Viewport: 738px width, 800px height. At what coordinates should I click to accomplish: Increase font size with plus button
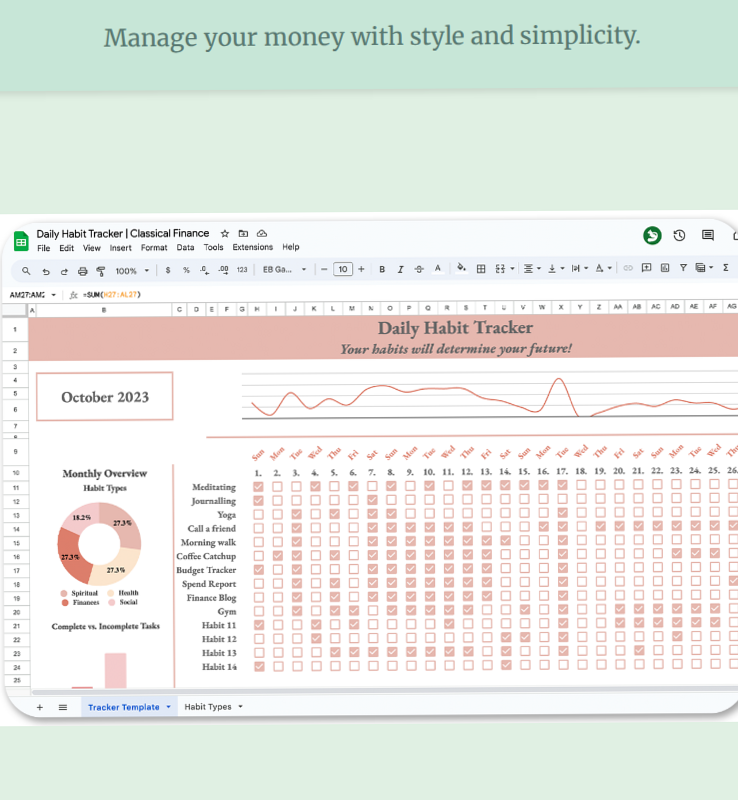pos(361,269)
